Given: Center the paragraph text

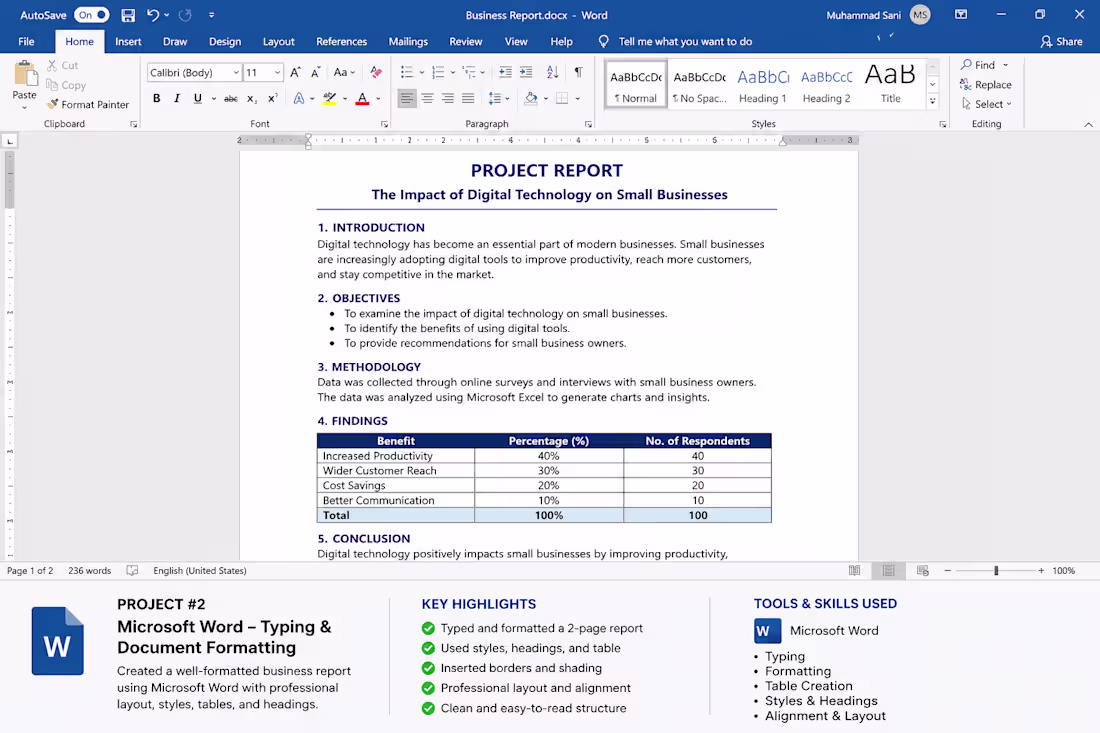Looking at the screenshot, I should tap(427, 99).
